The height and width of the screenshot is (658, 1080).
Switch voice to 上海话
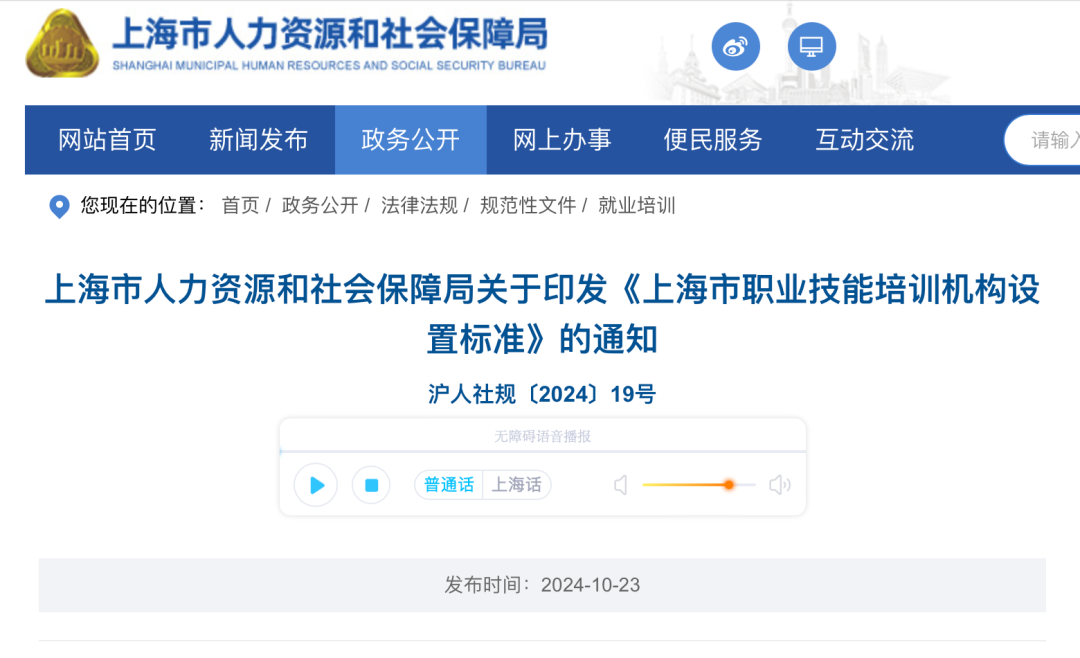tap(517, 484)
